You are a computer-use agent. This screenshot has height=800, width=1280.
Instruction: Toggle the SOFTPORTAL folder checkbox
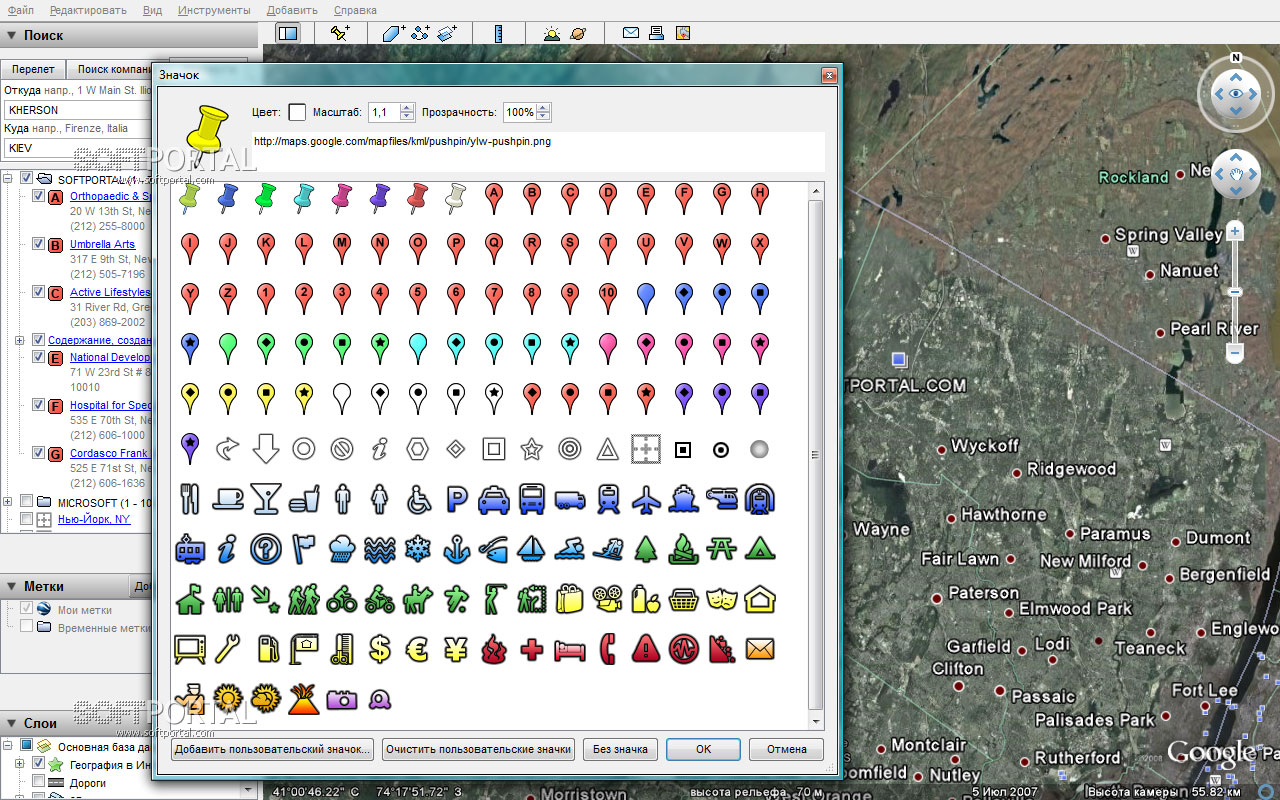(27, 178)
